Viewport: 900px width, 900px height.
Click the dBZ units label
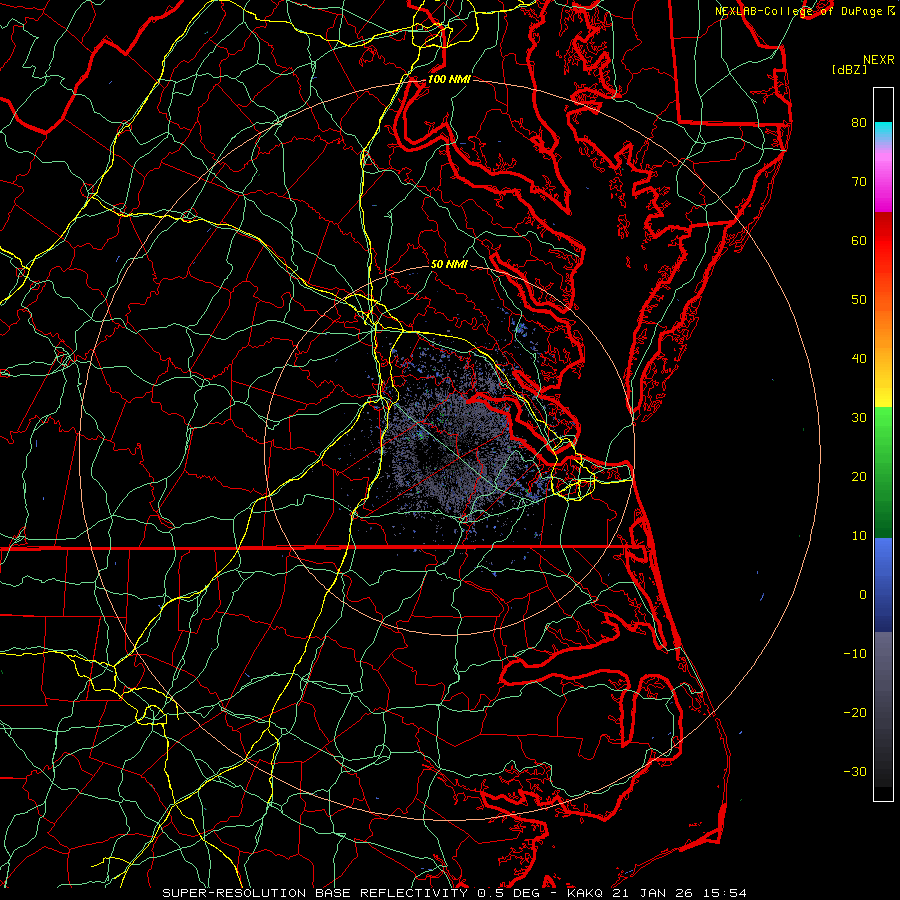point(848,69)
